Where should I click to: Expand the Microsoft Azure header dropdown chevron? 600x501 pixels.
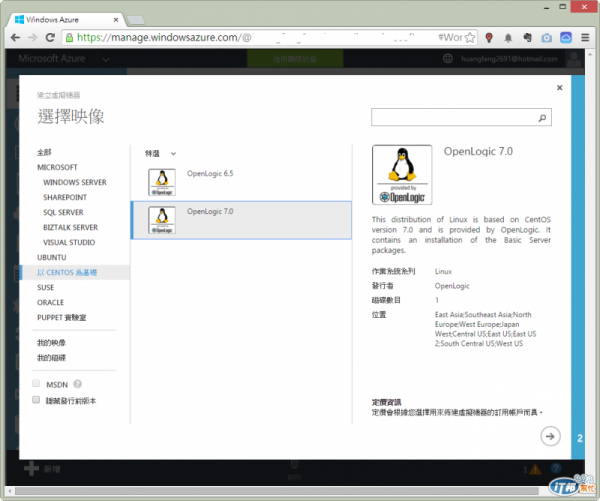(106, 59)
